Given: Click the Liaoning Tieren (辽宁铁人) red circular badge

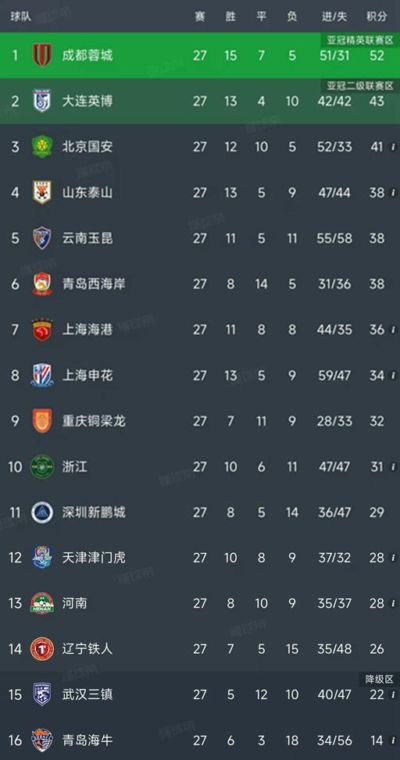Looking at the screenshot, I should tap(42, 649).
